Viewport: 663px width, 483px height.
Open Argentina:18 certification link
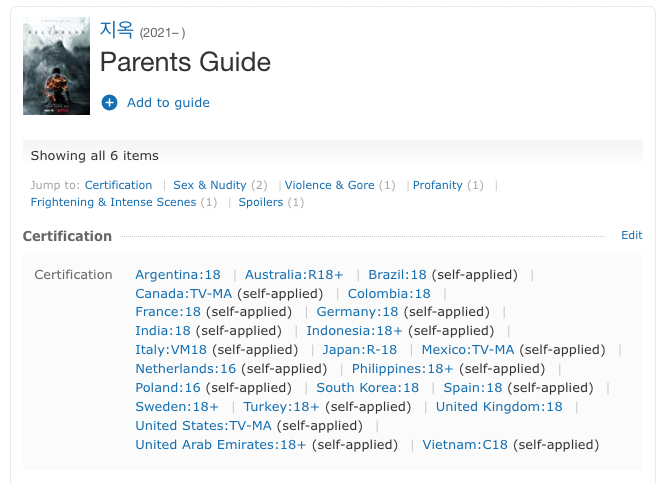178,275
